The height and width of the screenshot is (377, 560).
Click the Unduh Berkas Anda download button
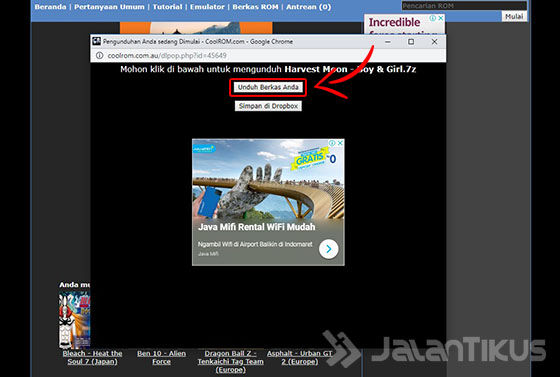(268, 87)
